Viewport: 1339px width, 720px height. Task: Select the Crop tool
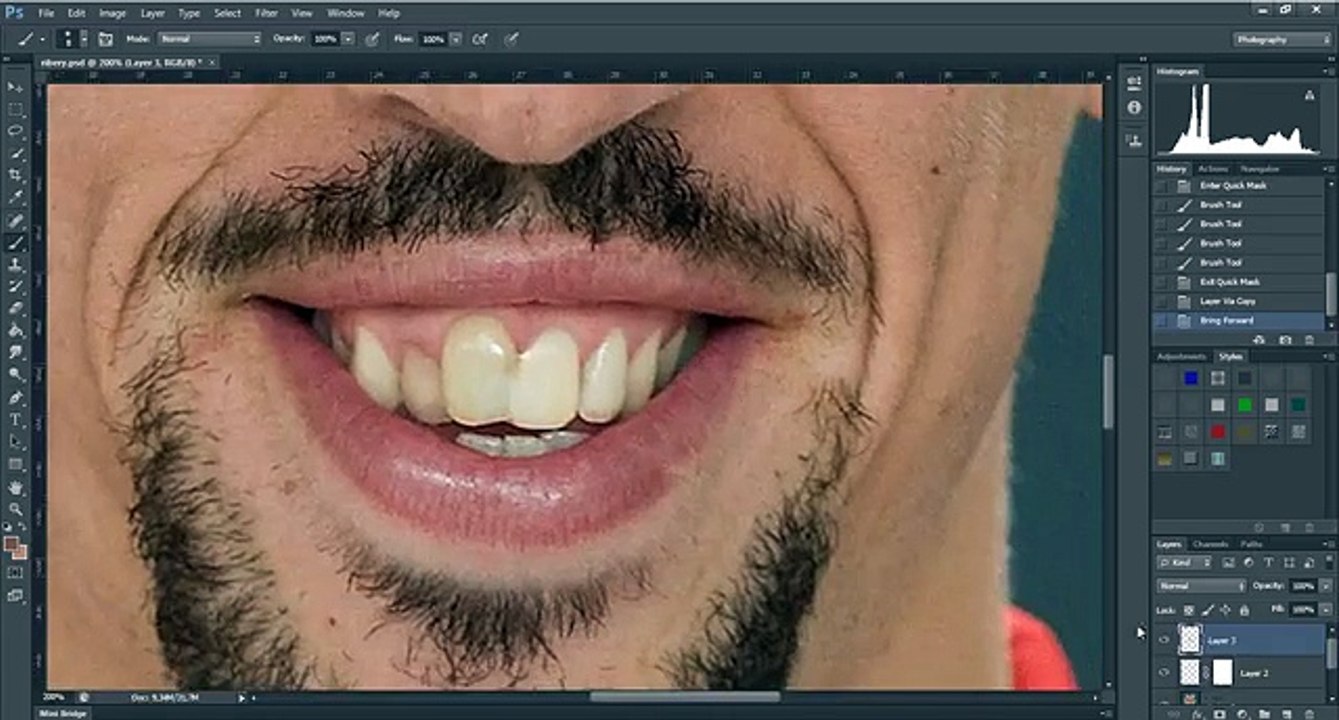(15, 175)
